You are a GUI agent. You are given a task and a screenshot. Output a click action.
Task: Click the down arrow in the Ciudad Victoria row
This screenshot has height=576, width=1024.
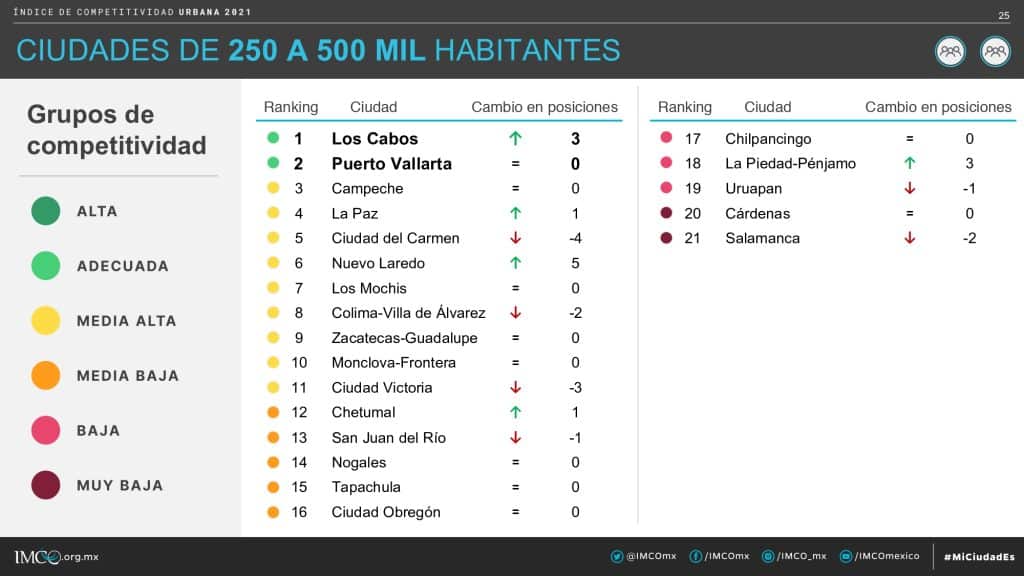pyautogui.click(x=515, y=387)
